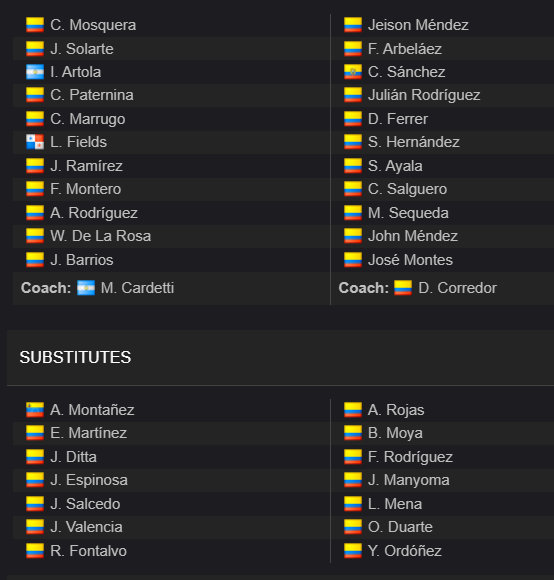Click the Colombia flag beside C. Mosquera
Viewport: 554px width, 580px height.
click(x=35, y=25)
